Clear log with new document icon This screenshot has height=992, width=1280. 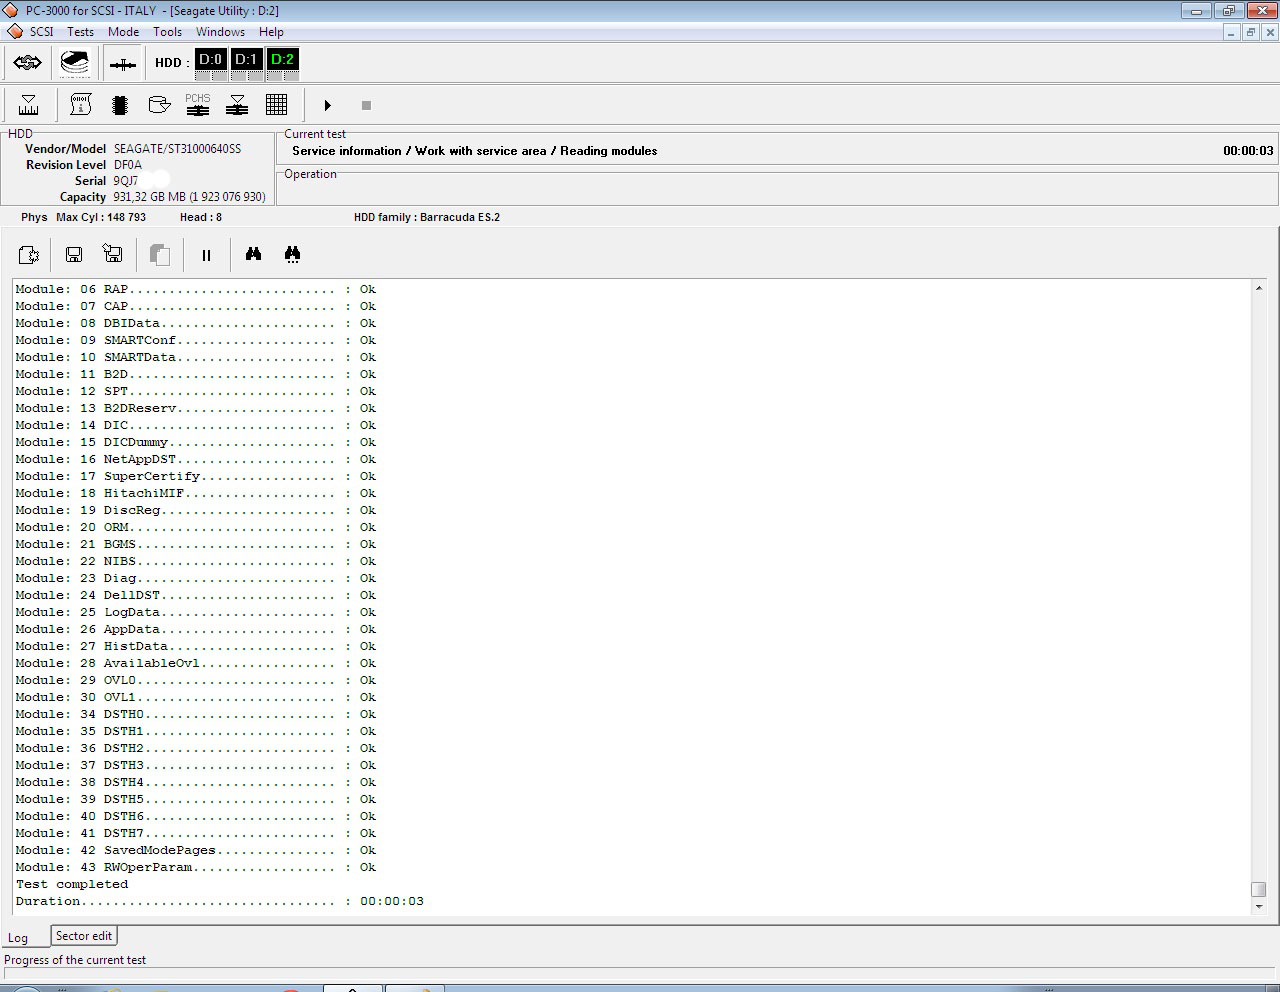point(29,255)
